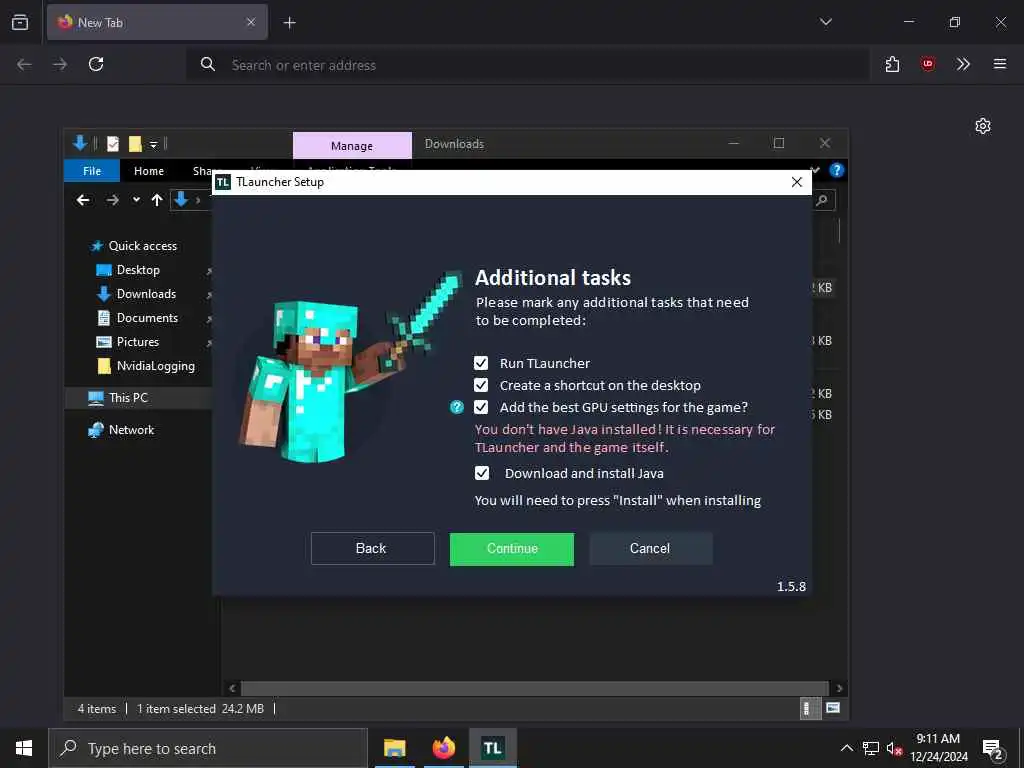This screenshot has width=1024, height=768.
Task: List all Firefox tabs dropdown
Action: pyautogui.click(x=825, y=22)
